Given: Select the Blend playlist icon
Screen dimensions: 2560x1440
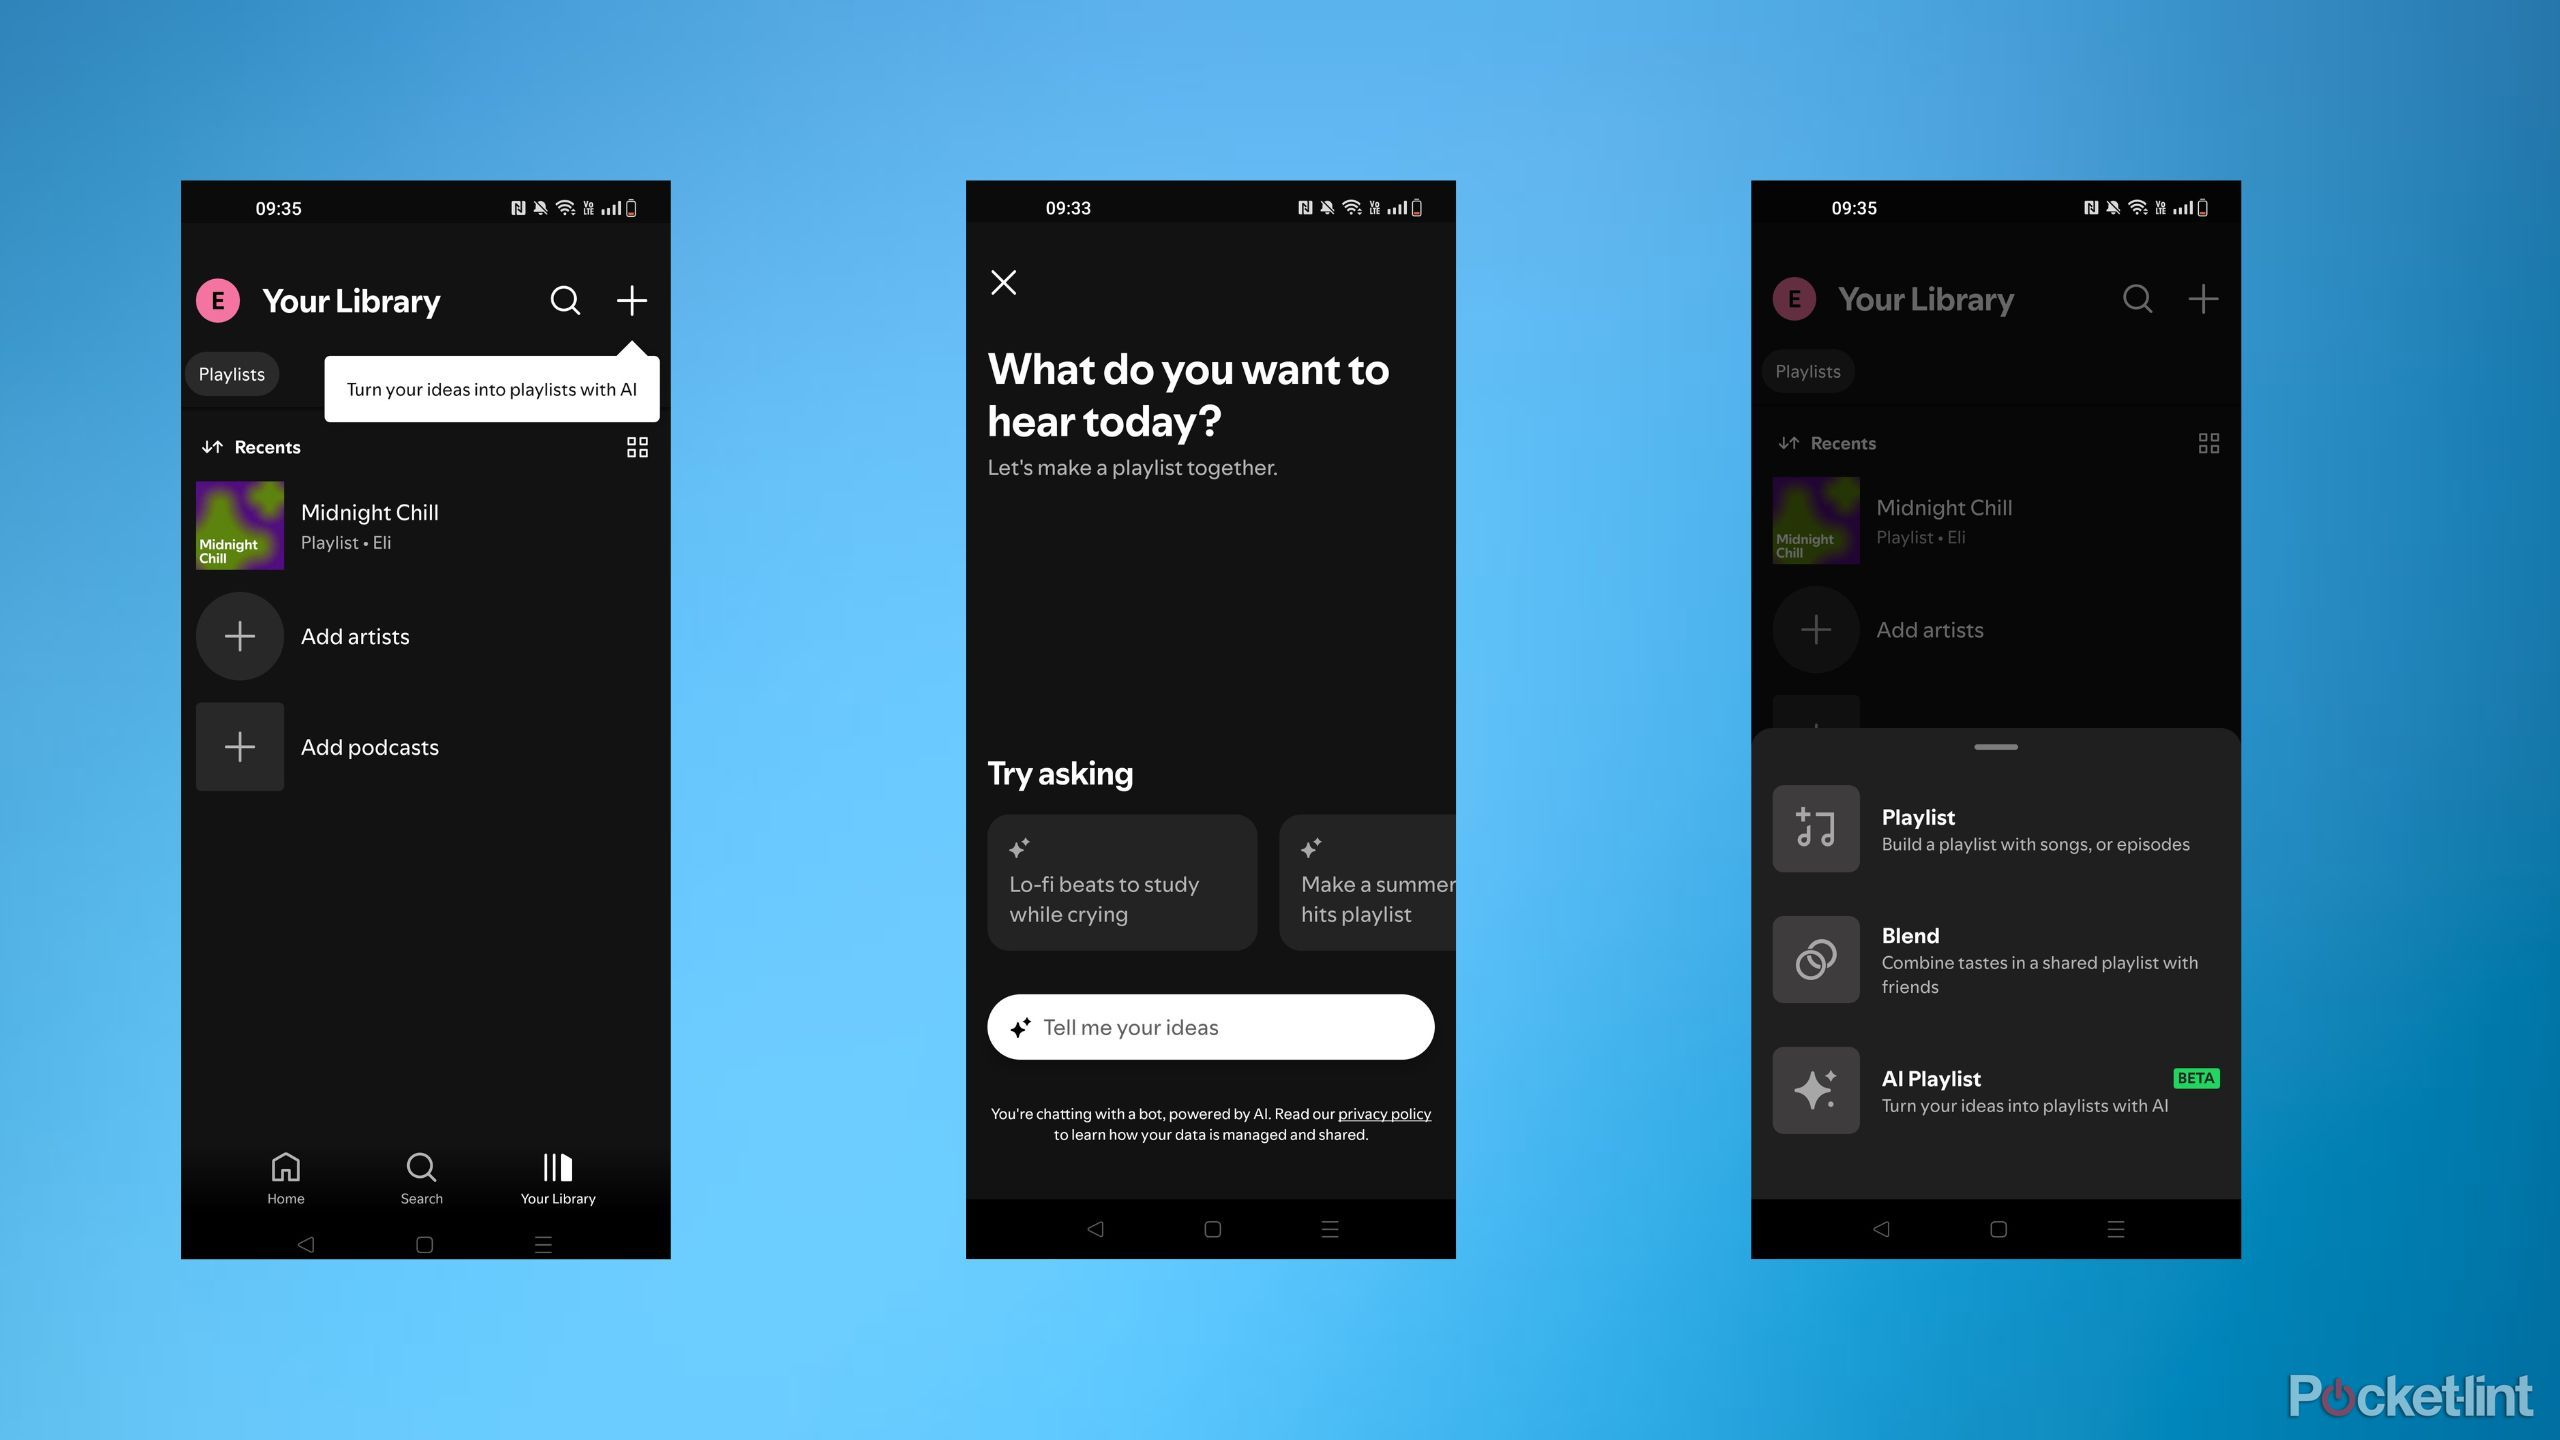Looking at the screenshot, I should [x=1815, y=956].
